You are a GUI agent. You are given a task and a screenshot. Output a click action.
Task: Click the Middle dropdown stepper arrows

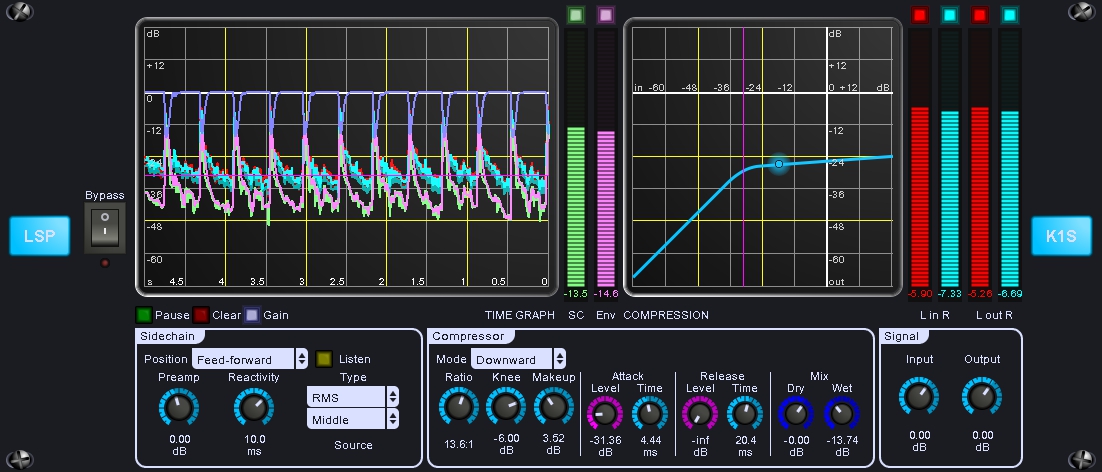[392, 419]
